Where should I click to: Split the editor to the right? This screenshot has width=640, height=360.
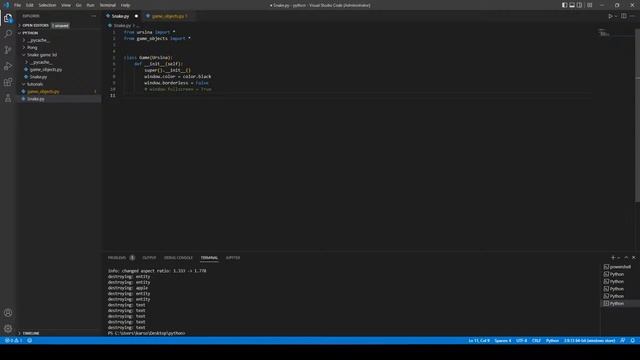click(624, 16)
